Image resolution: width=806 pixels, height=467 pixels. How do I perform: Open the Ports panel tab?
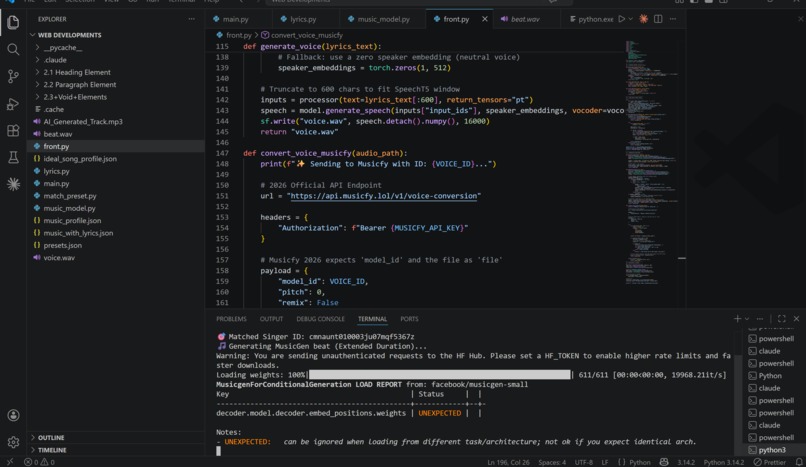tap(409, 319)
